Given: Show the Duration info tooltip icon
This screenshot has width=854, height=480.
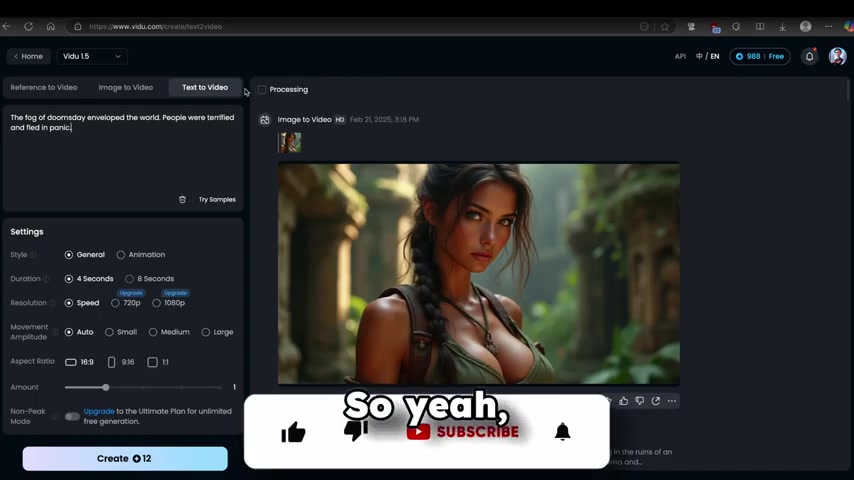Looking at the screenshot, I should pos(46,279).
